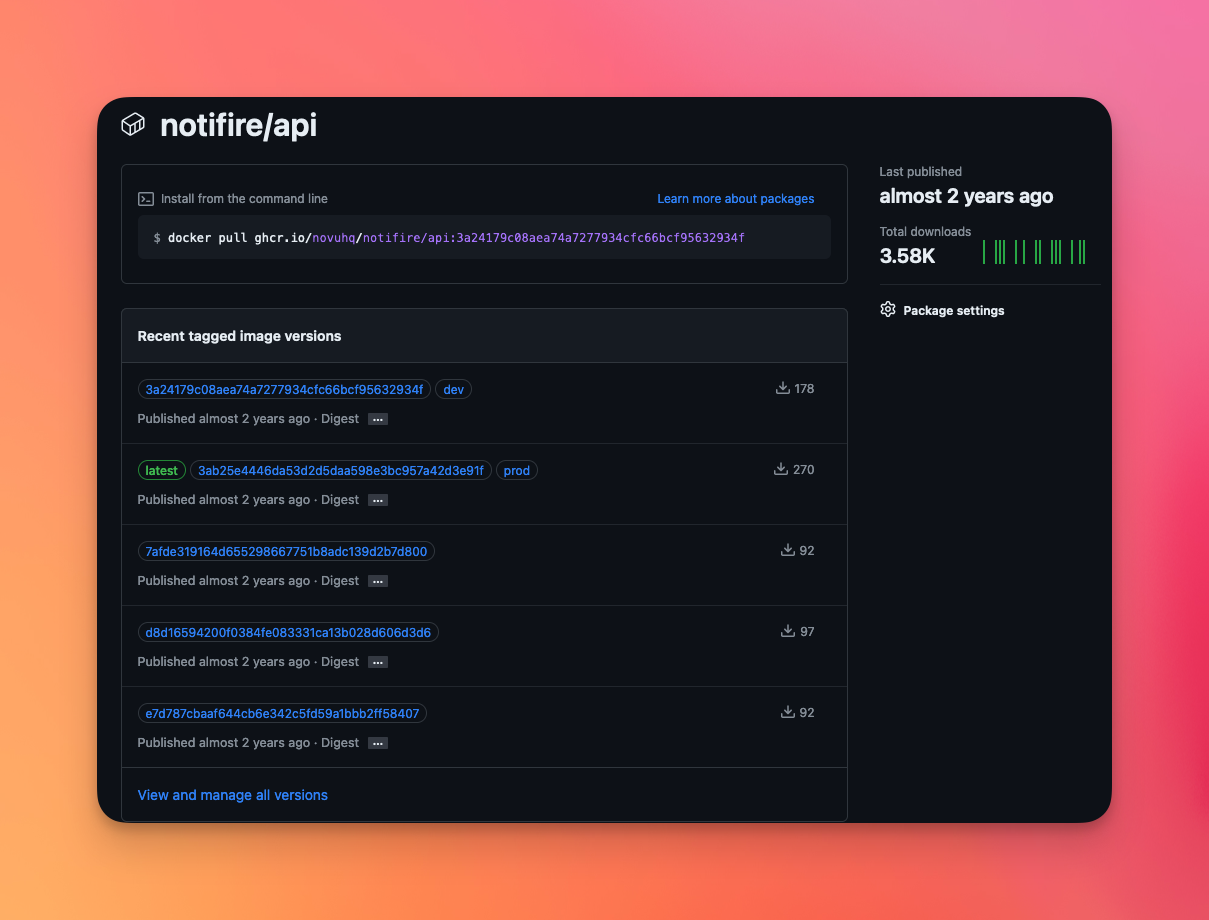Click Published almost 2 years ago under dev tag
Image resolution: width=1209 pixels, height=920 pixels.
tap(224, 419)
